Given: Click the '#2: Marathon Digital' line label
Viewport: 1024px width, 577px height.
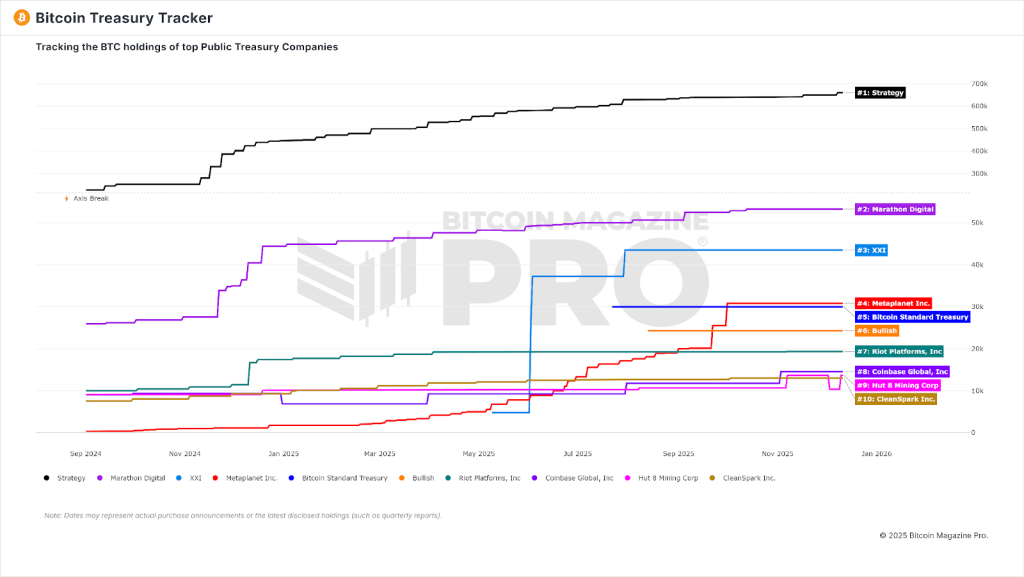Looking at the screenshot, I should [895, 209].
